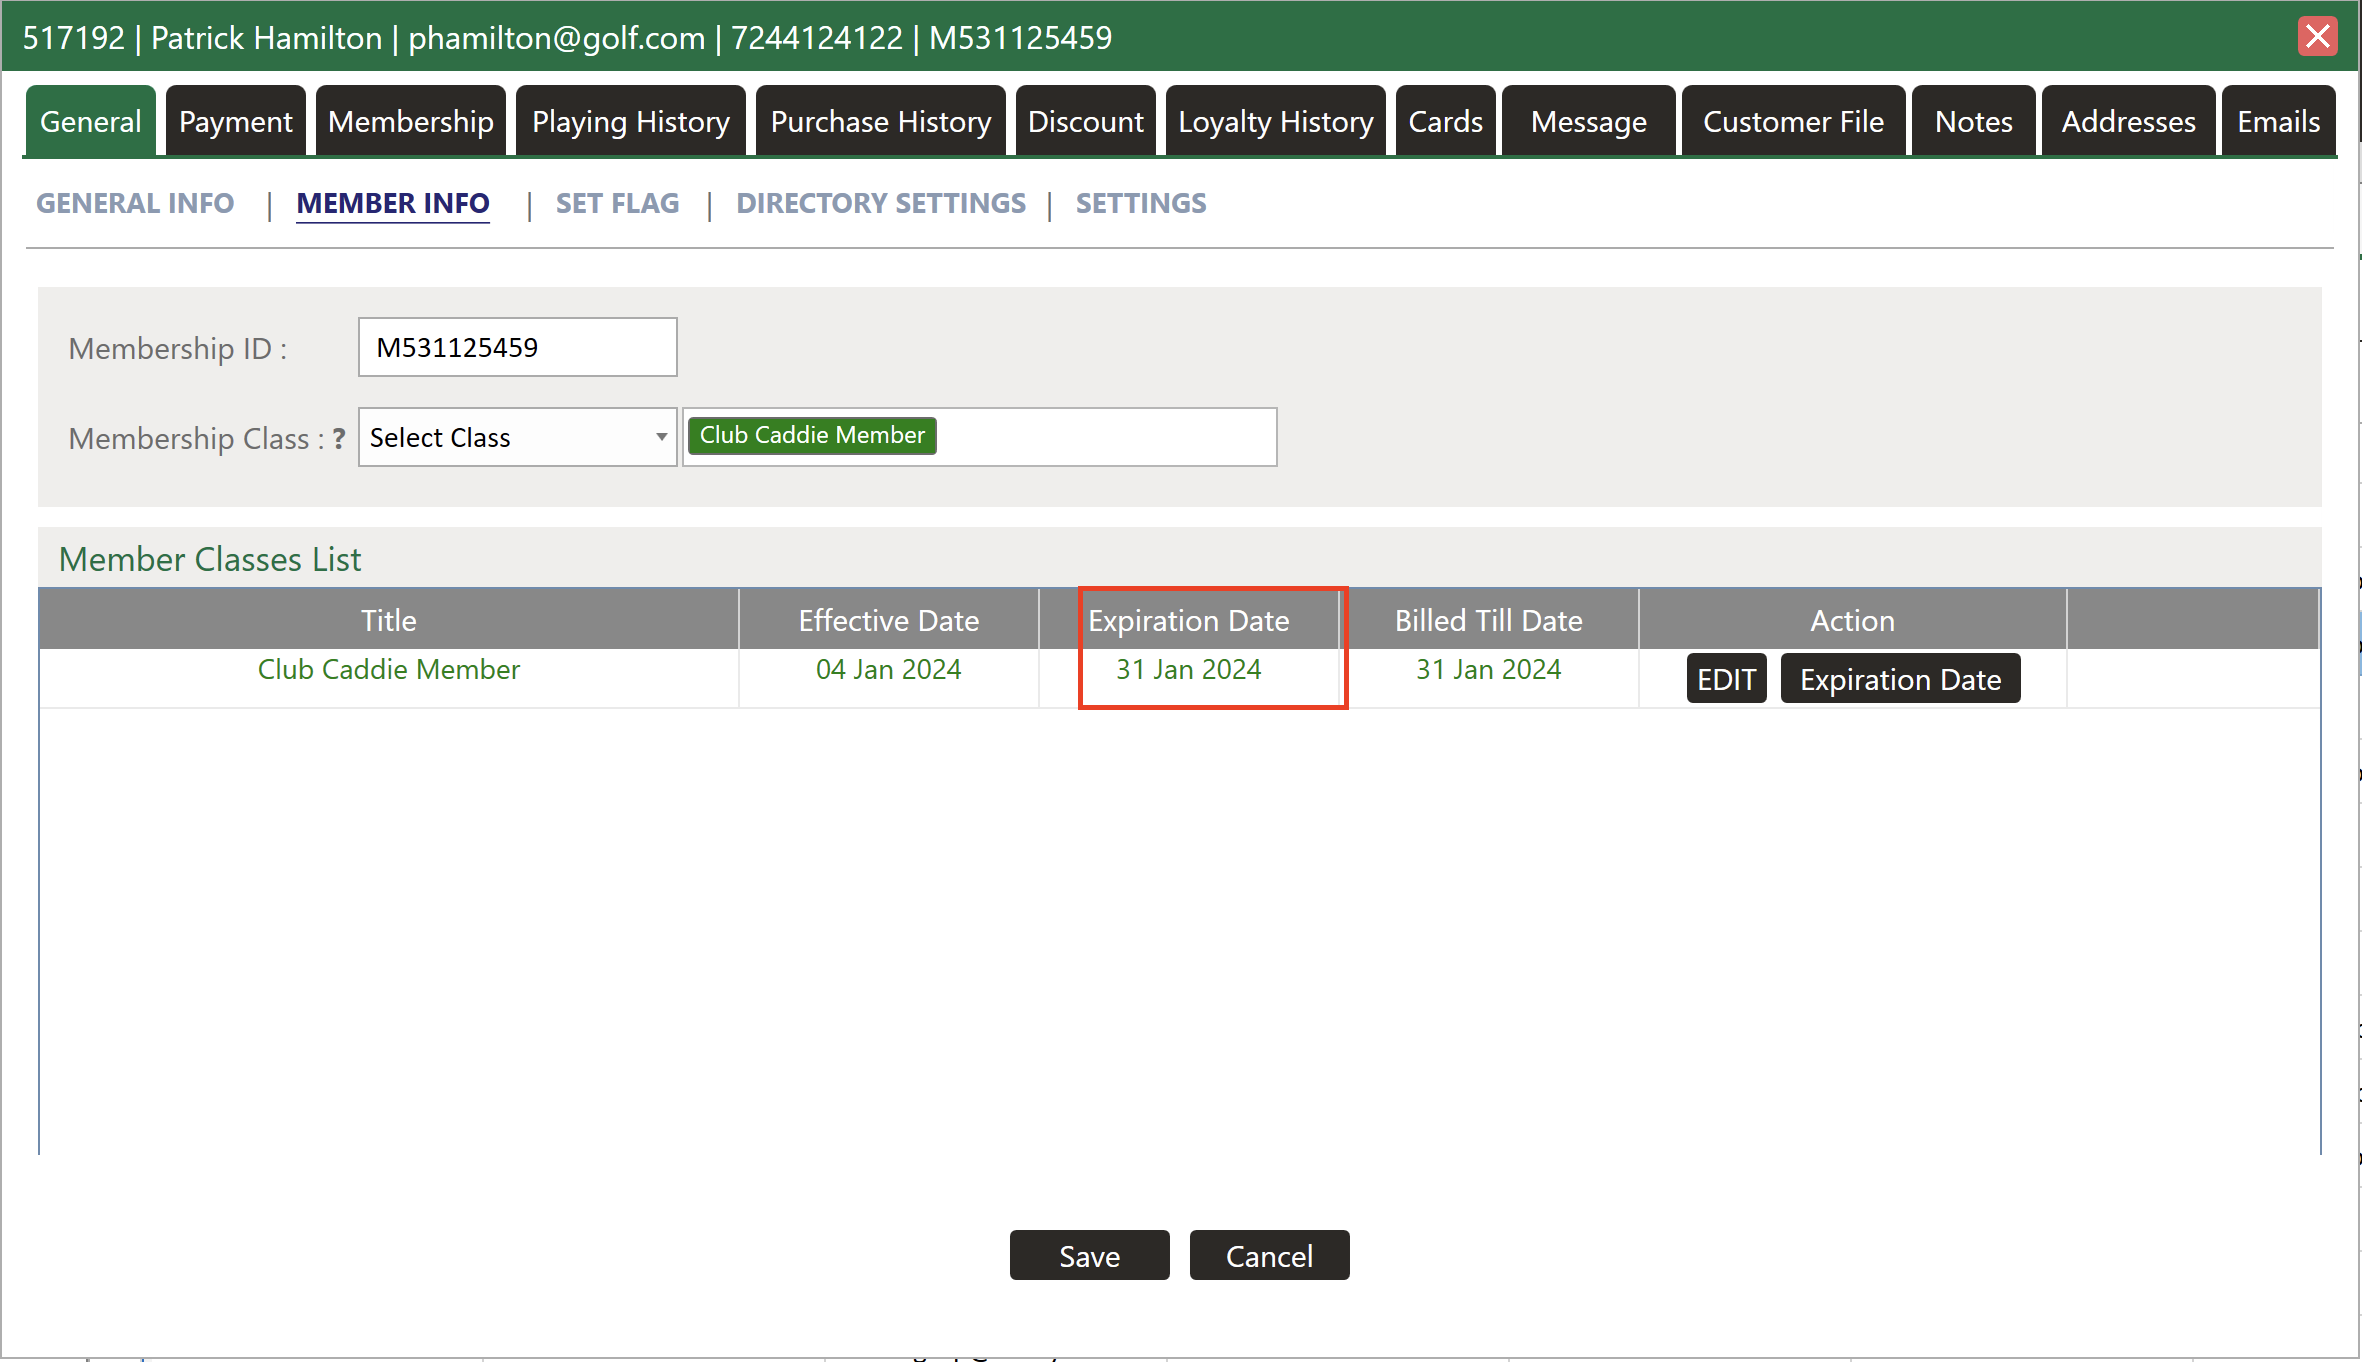Click the Membership ID input field

tap(517, 347)
